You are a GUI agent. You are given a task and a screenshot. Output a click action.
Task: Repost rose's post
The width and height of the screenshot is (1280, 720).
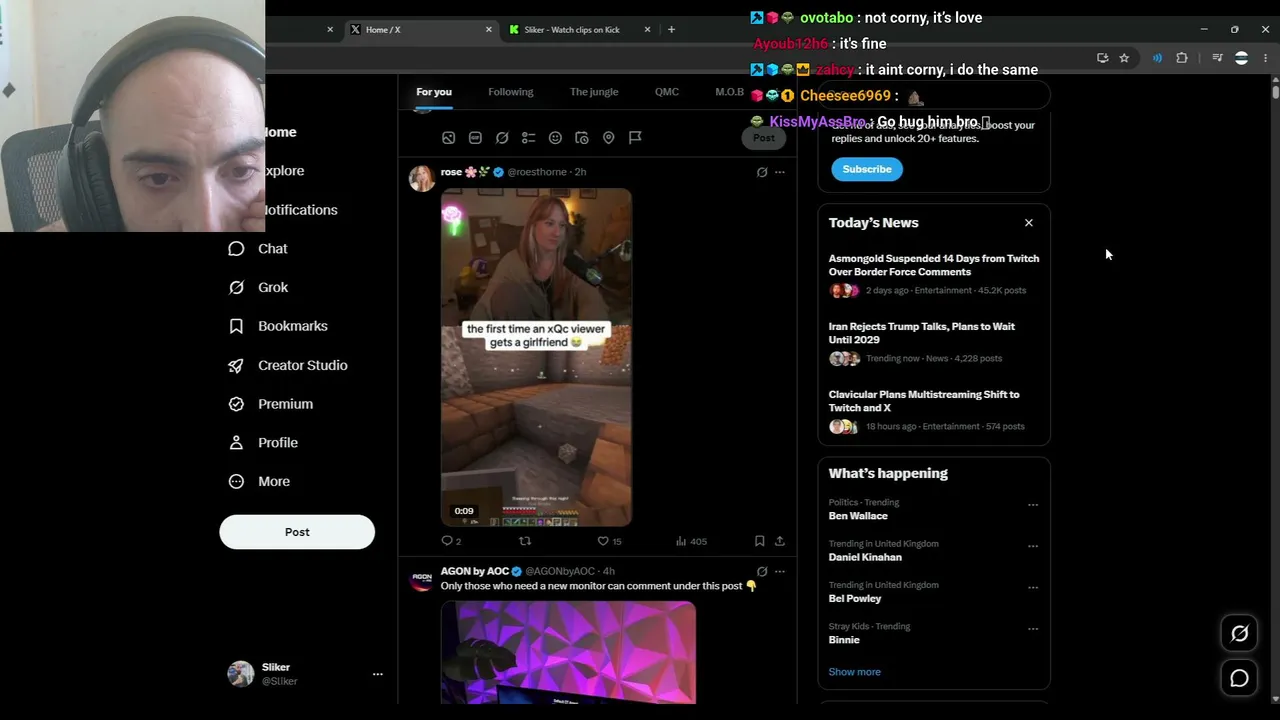[525, 541]
